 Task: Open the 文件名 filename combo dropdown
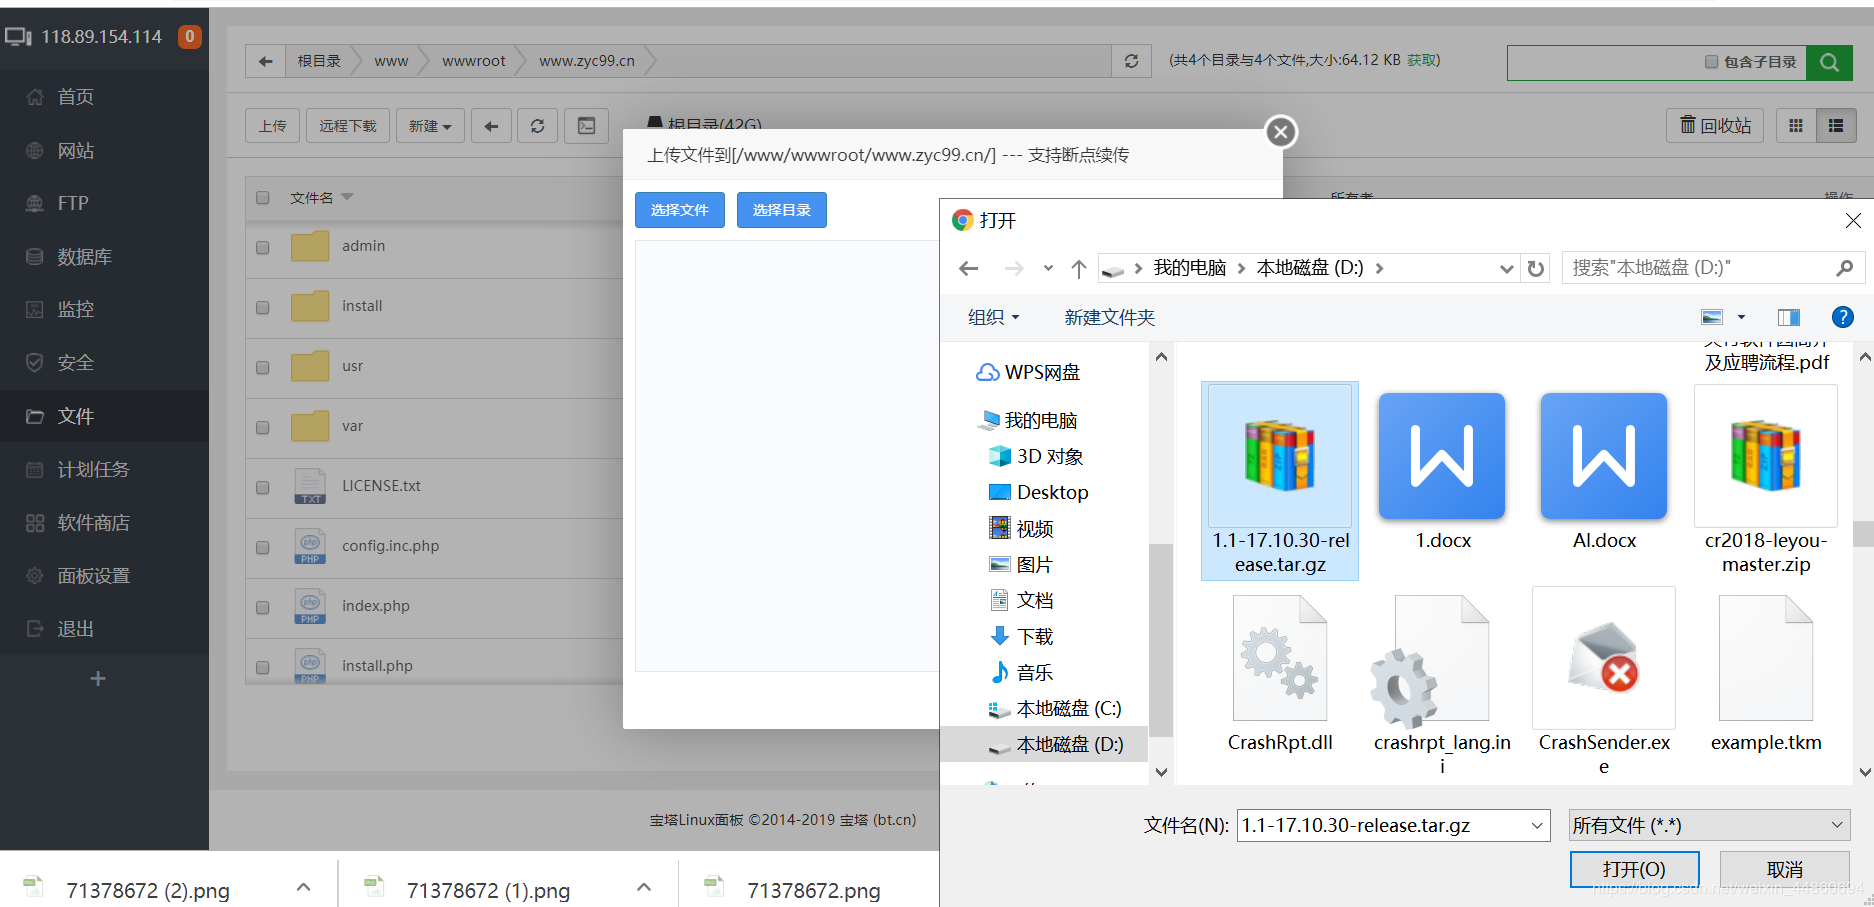pyautogui.click(x=1537, y=825)
